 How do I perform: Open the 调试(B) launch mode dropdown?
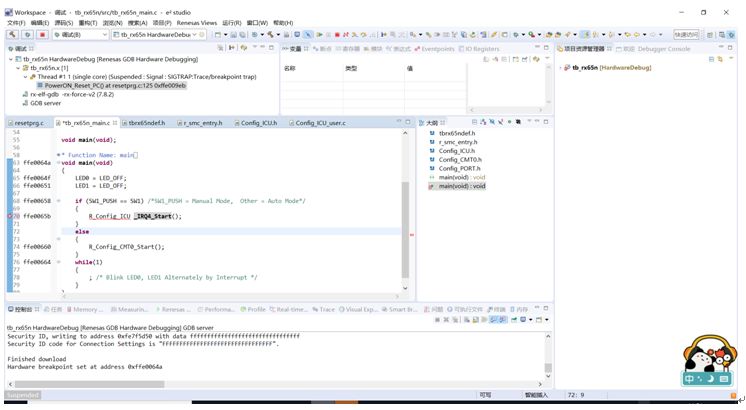click(x=104, y=35)
